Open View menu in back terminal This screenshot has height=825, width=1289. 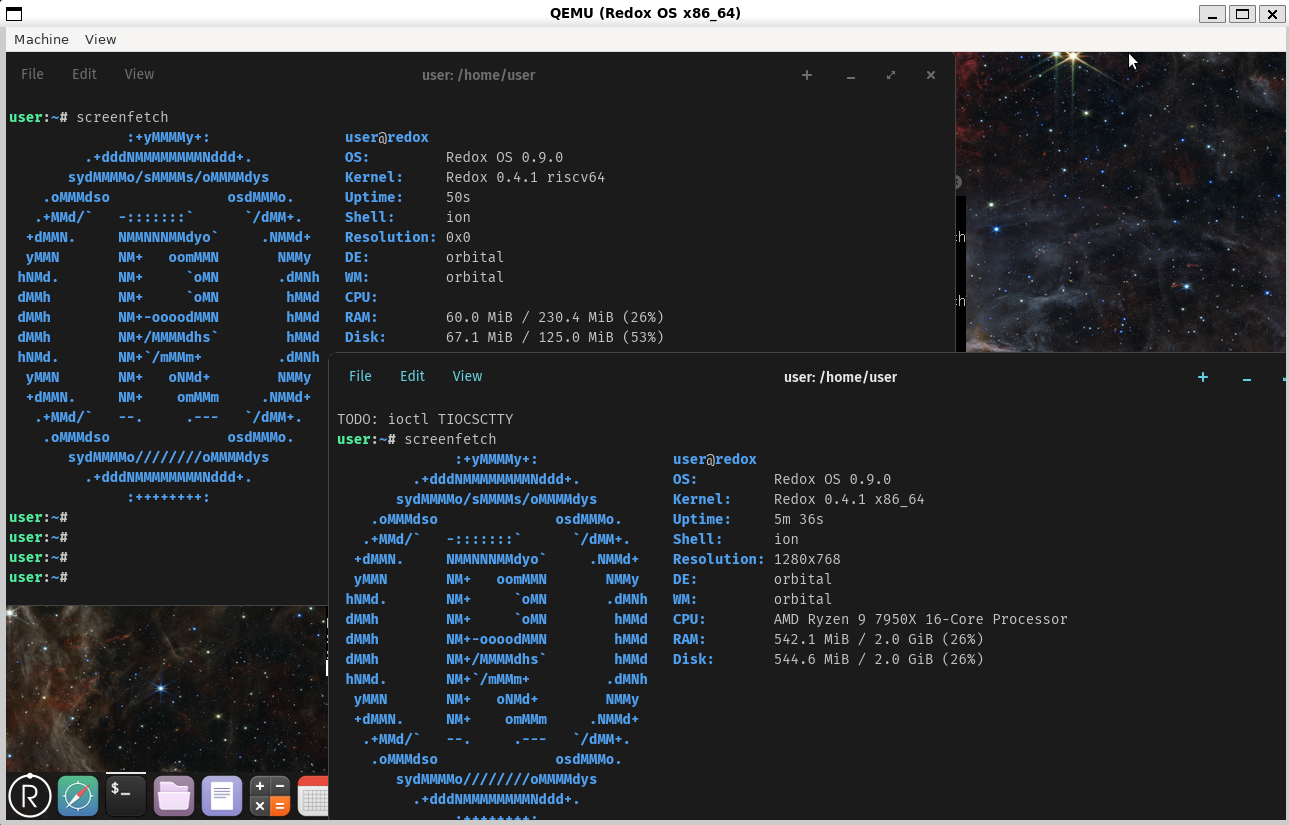point(139,74)
